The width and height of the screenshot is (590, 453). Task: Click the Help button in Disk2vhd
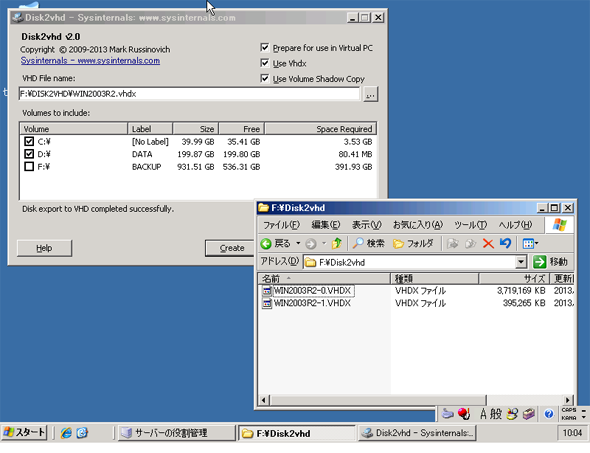pyautogui.click(x=44, y=248)
